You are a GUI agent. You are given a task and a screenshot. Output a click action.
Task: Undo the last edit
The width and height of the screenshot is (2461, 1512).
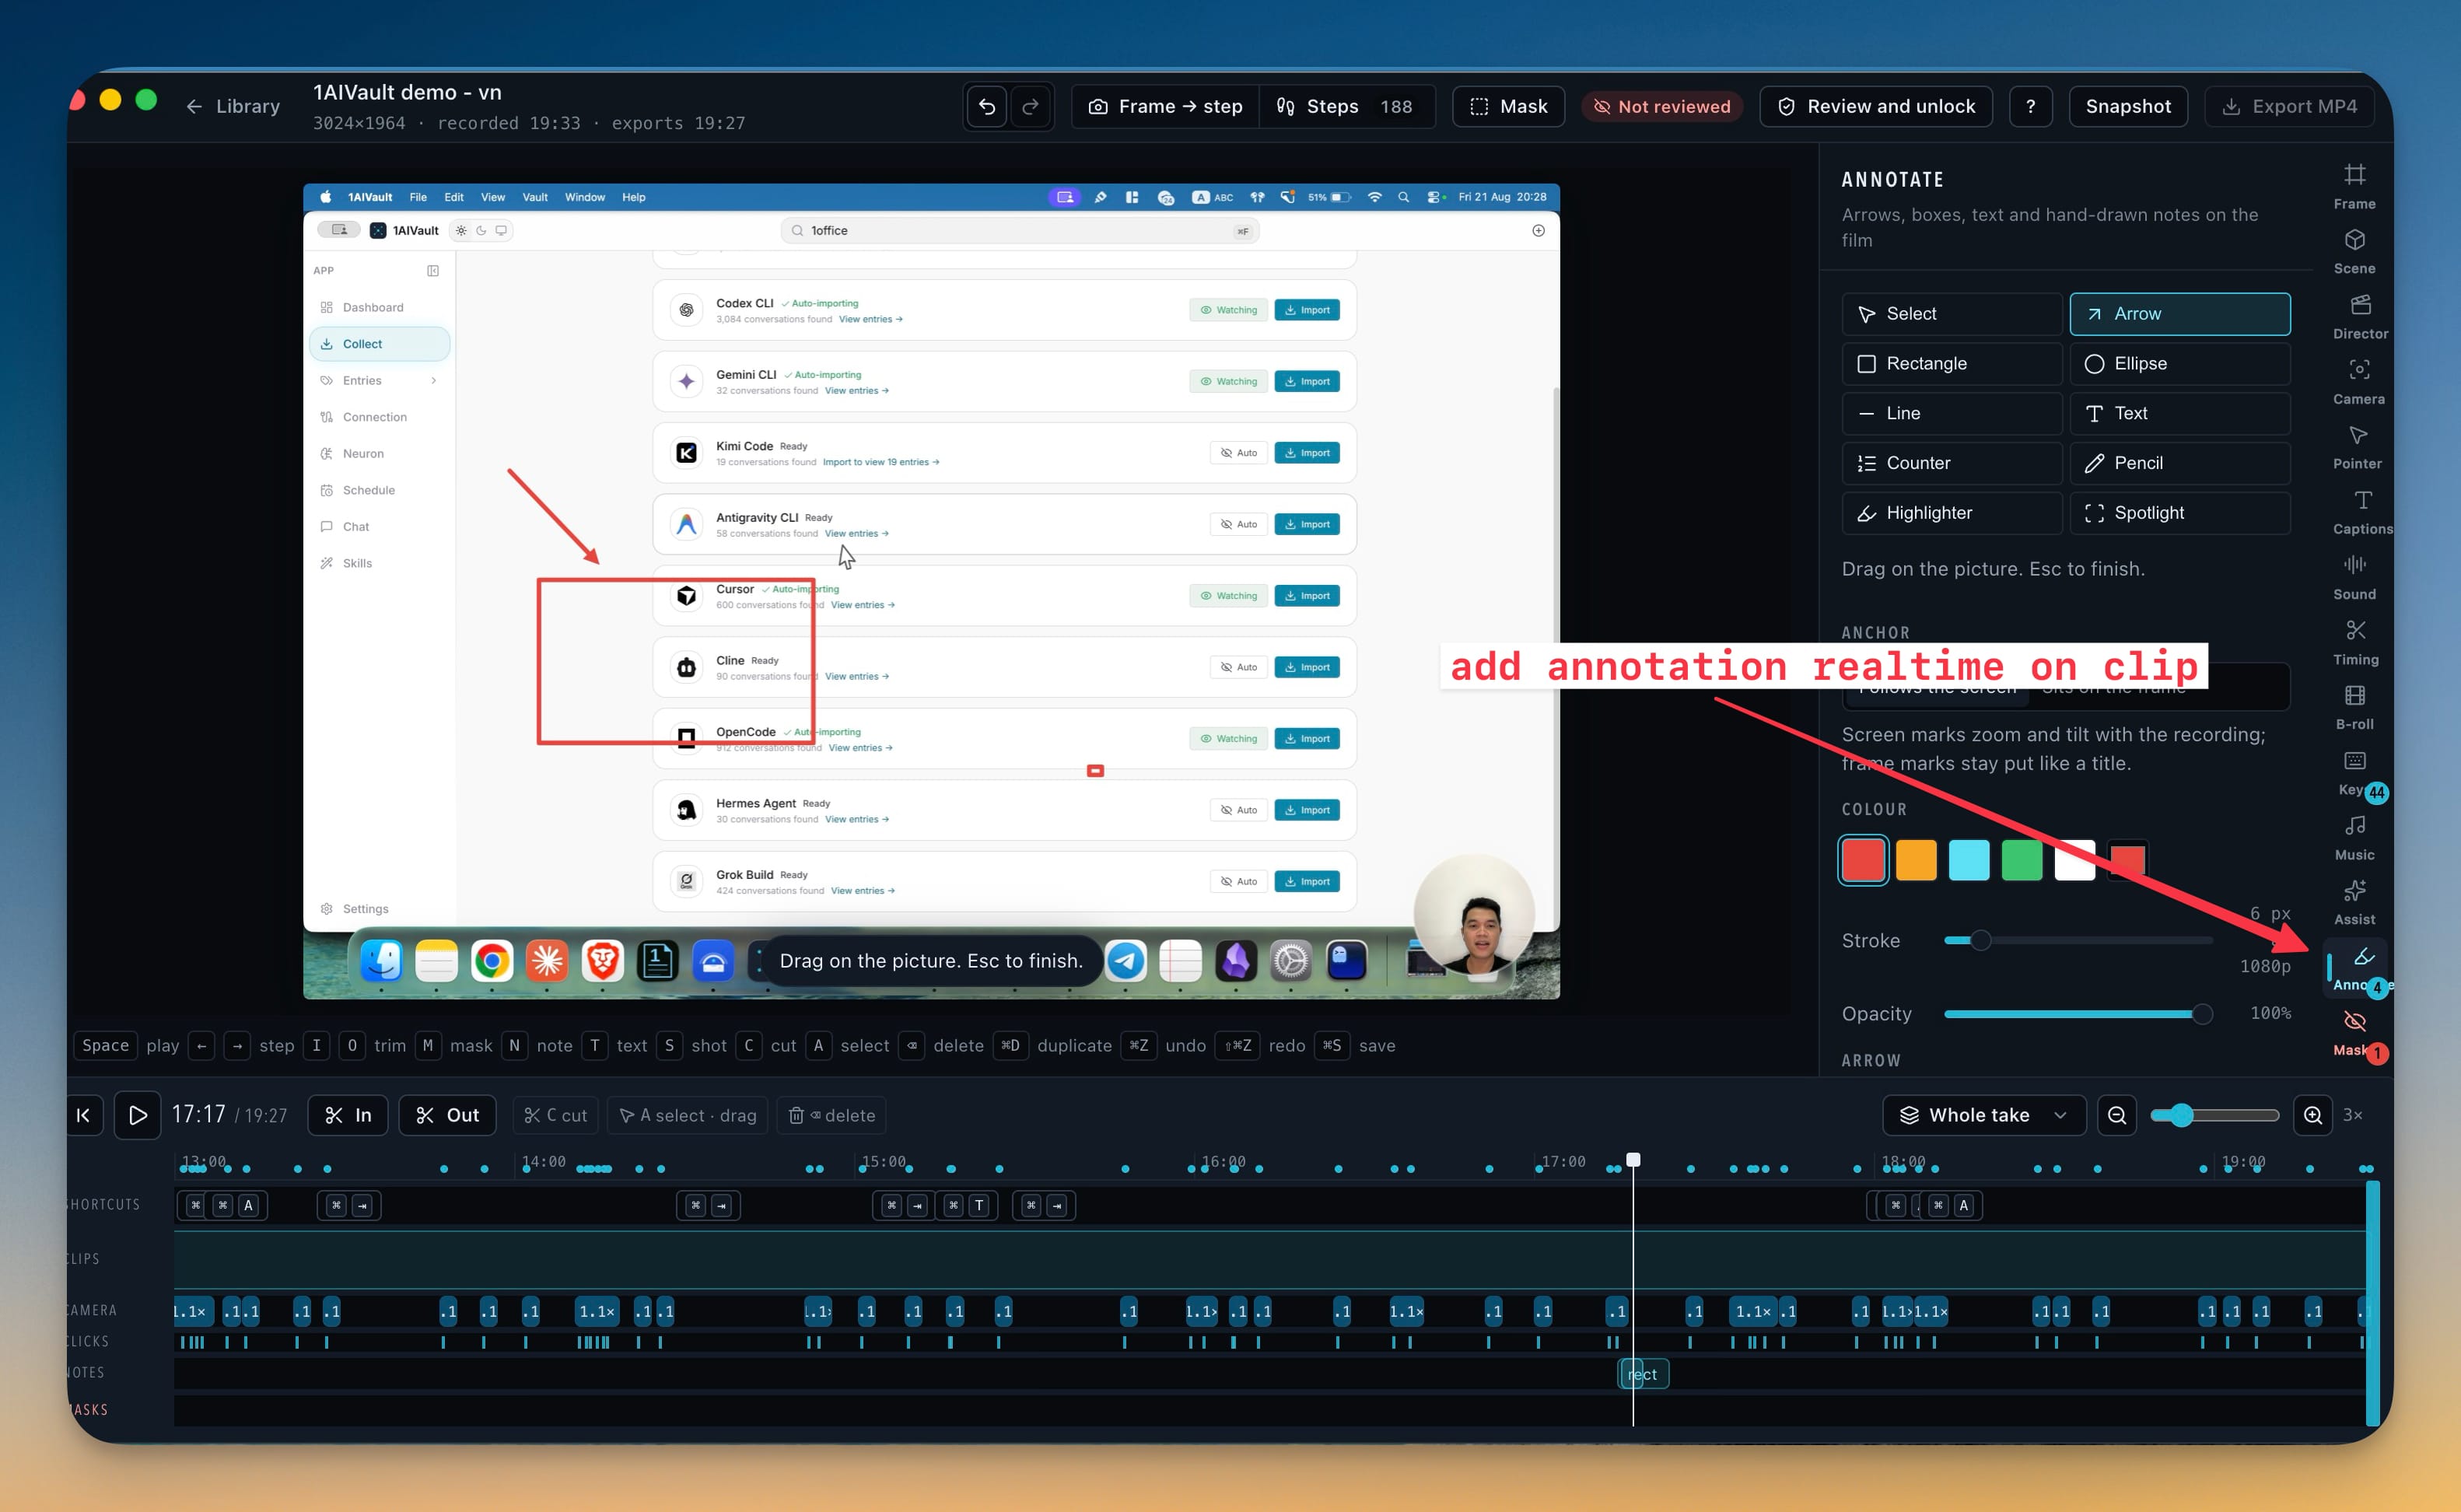pyautogui.click(x=987, y=106)
